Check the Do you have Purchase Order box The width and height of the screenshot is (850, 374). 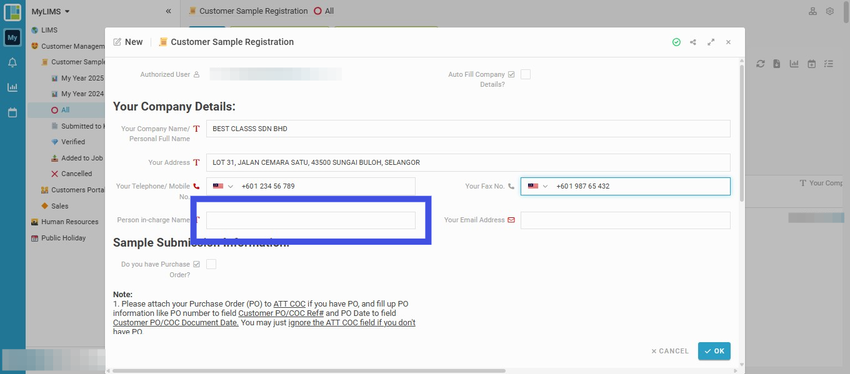211,265
